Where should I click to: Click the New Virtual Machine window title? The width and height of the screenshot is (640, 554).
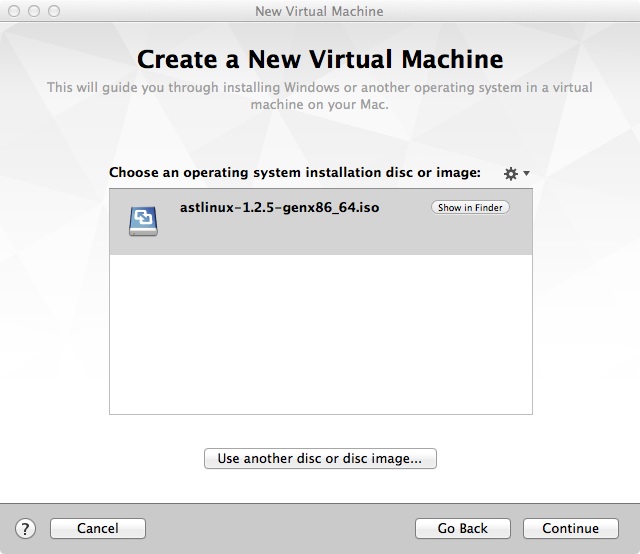(x=319, y=11)
